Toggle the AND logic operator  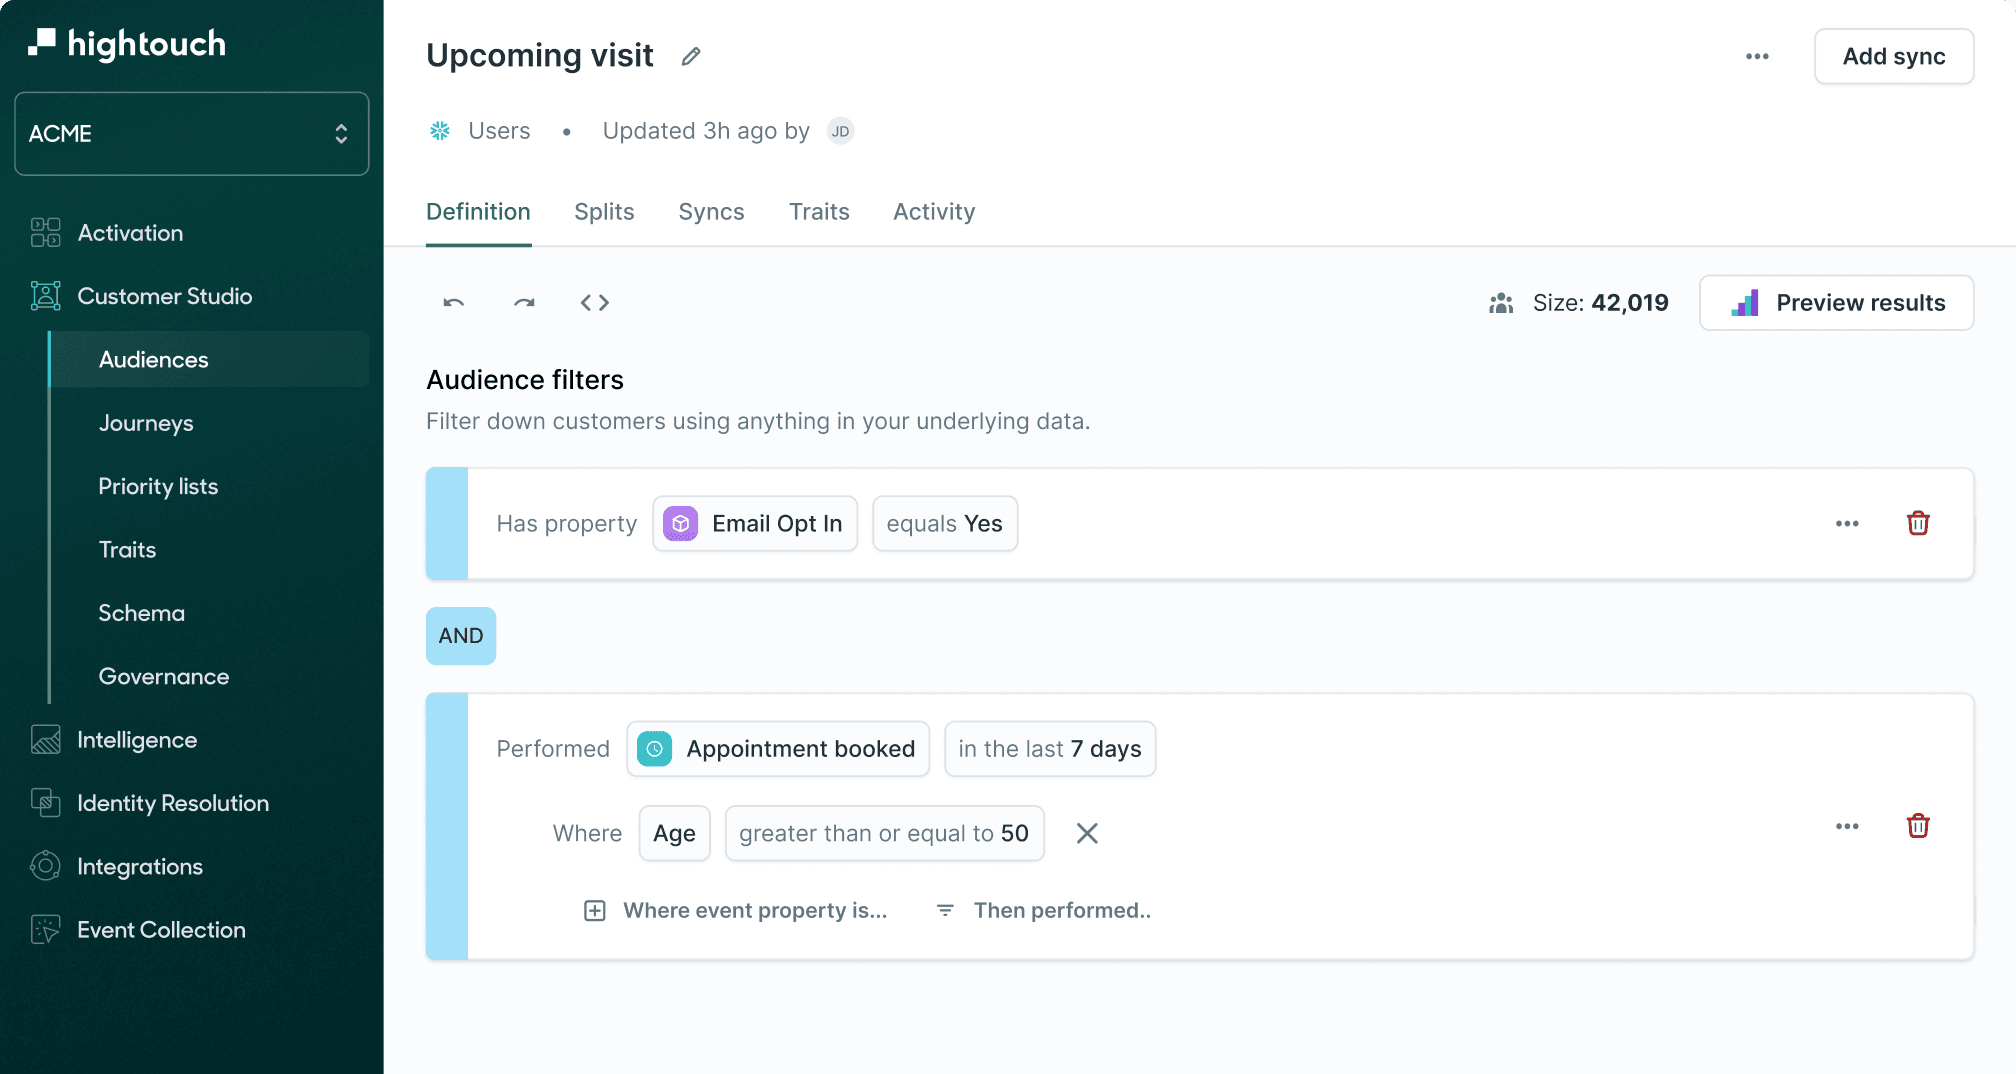[x=460, y=635]
